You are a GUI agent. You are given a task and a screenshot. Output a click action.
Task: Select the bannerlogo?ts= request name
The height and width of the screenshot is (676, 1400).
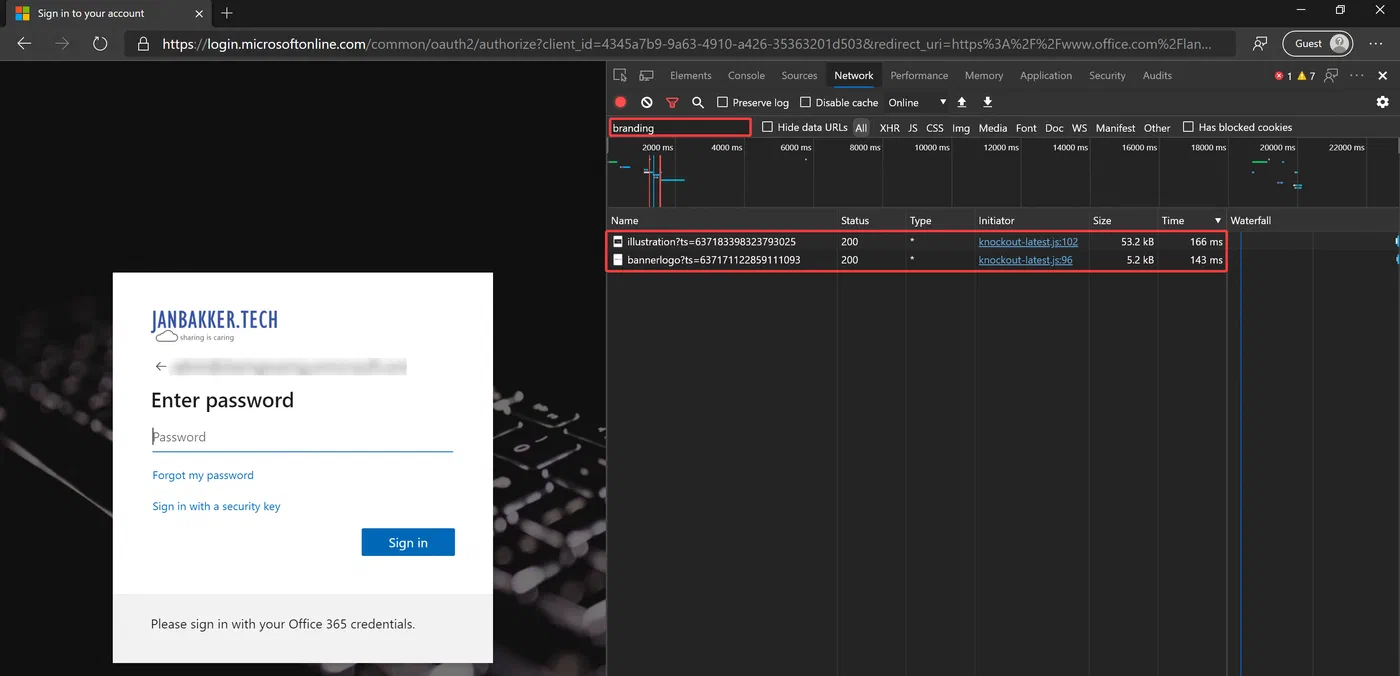pyautogui.click(x=713, y=260)
